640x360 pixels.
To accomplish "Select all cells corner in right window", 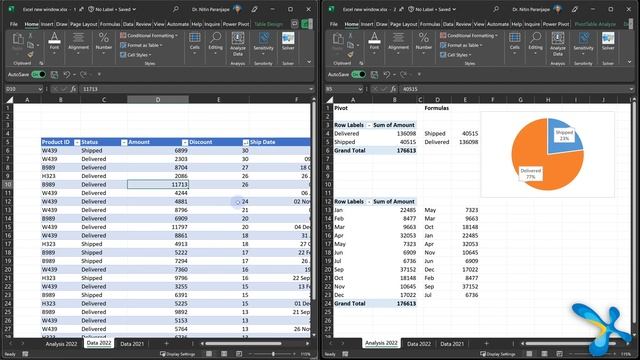I will [329, 100].
